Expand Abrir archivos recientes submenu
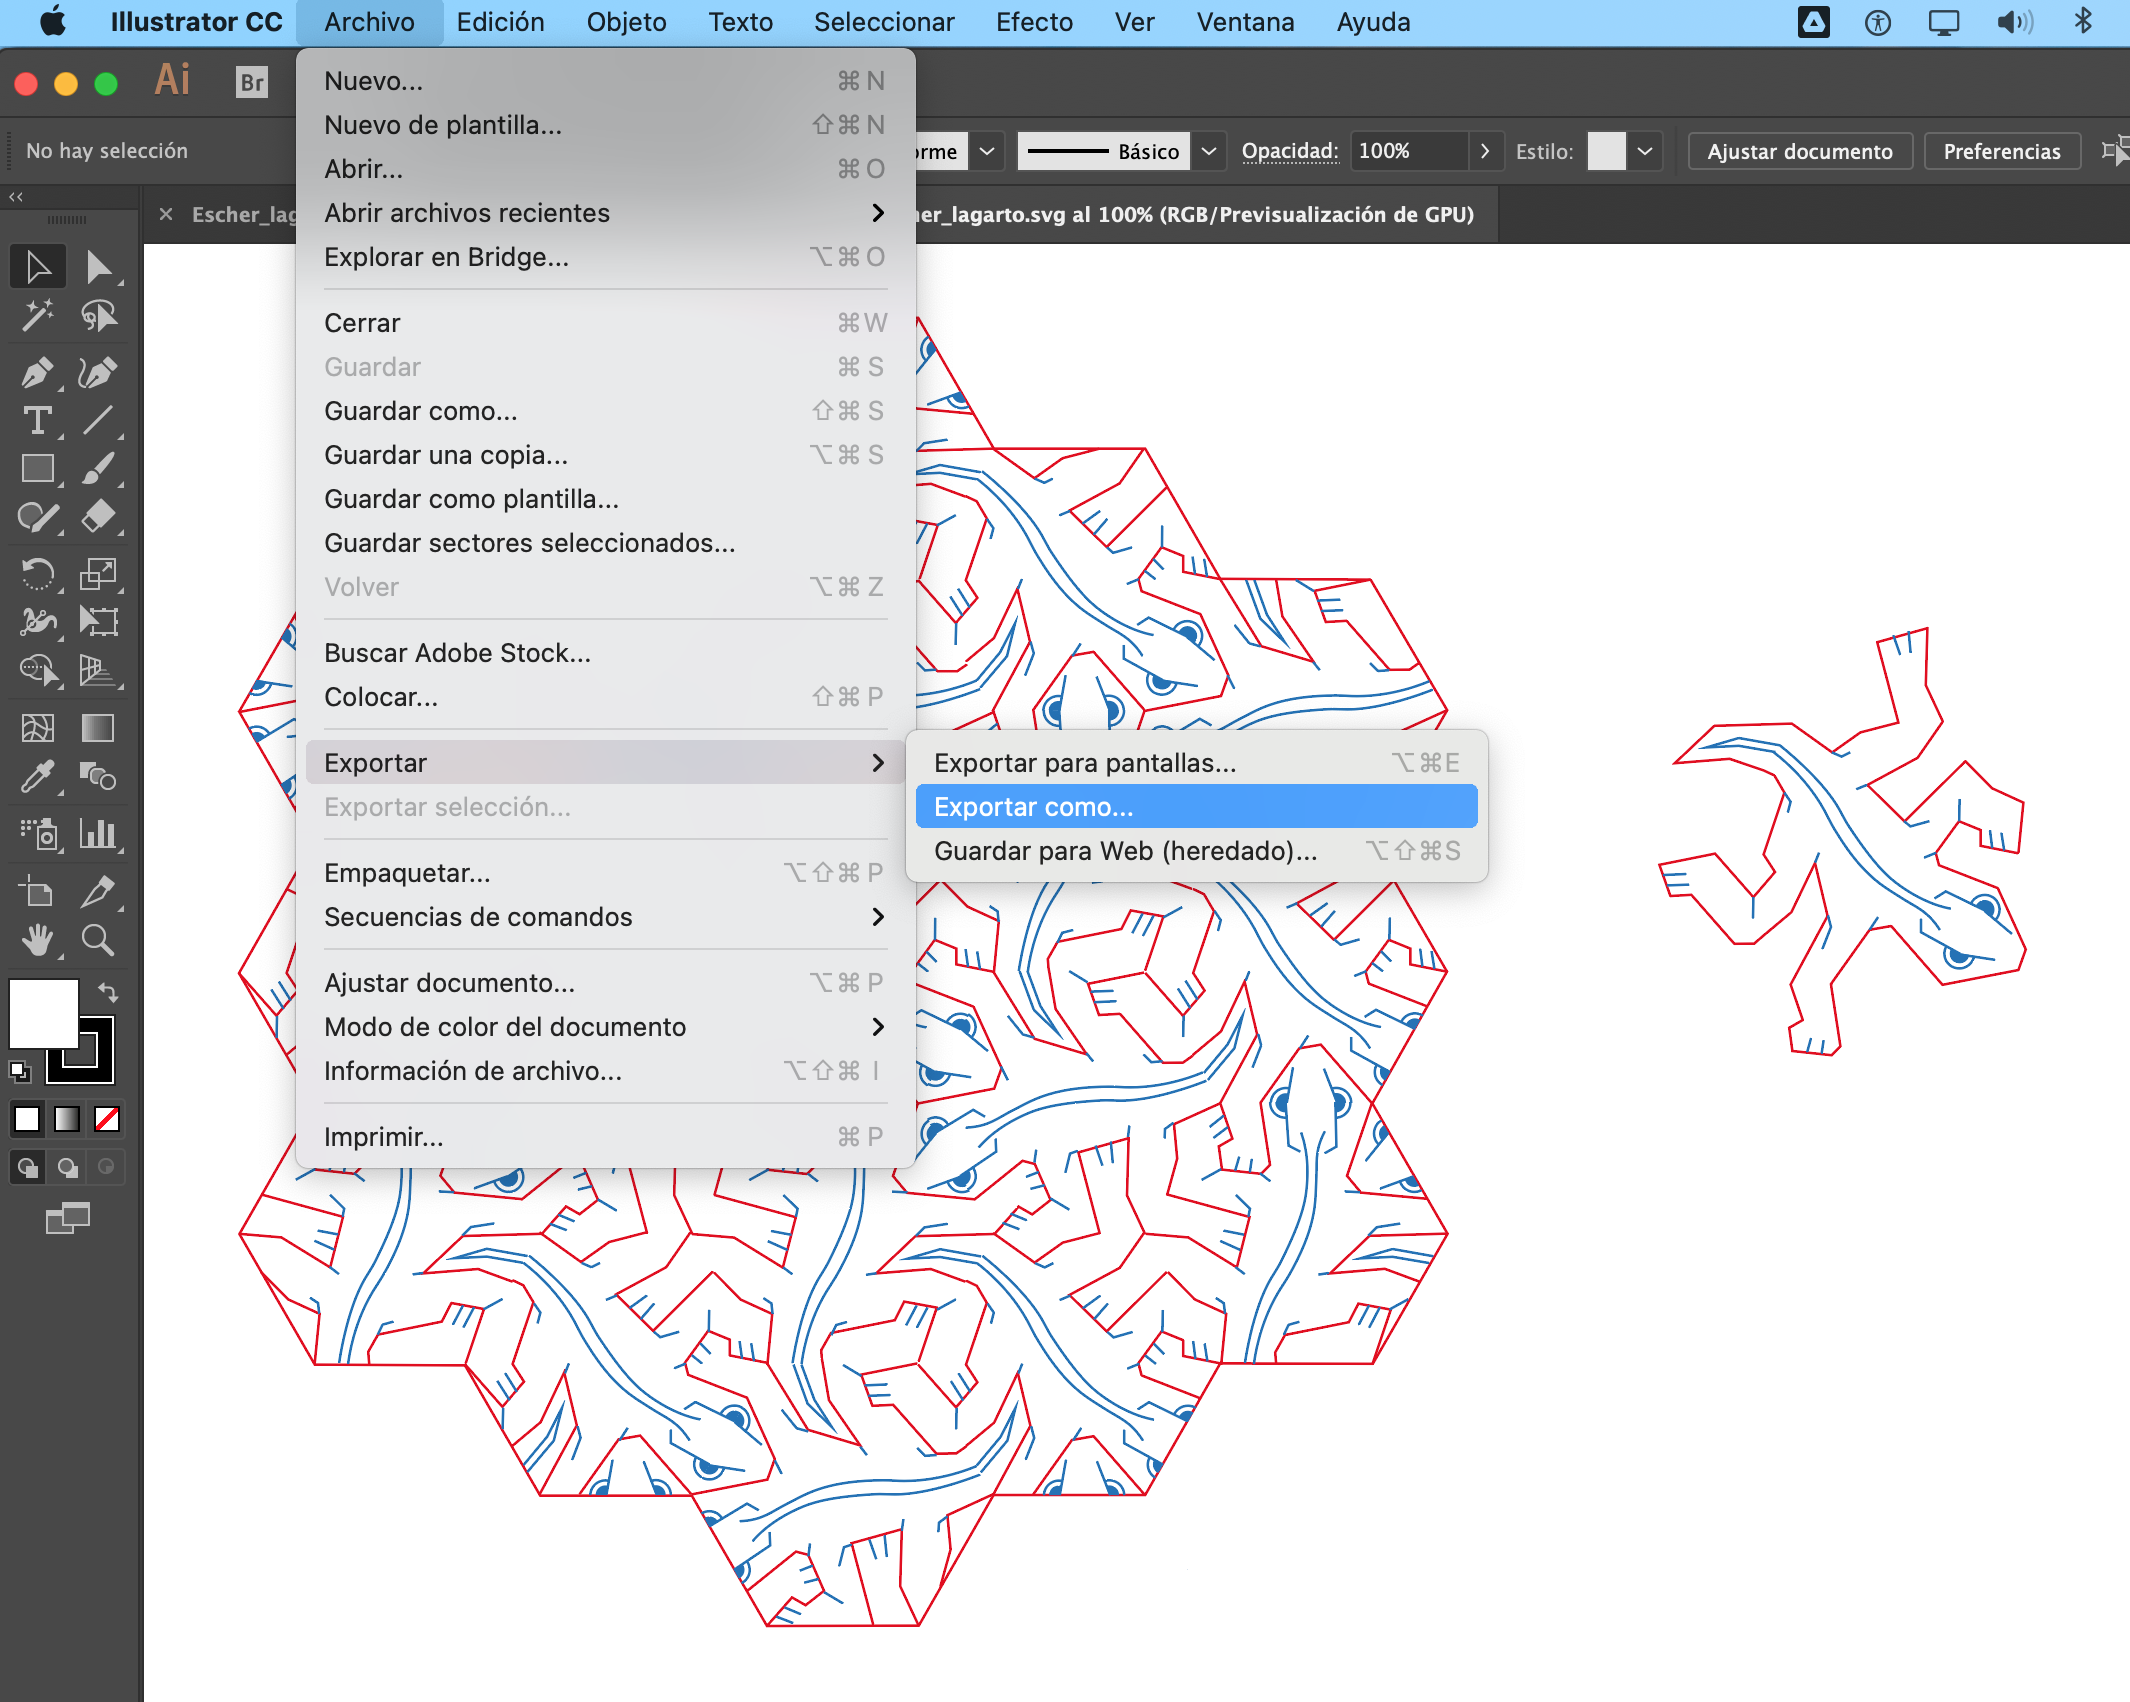Image resolution: width=2130 pixels, height=1702 pixels. click(605, 213)
